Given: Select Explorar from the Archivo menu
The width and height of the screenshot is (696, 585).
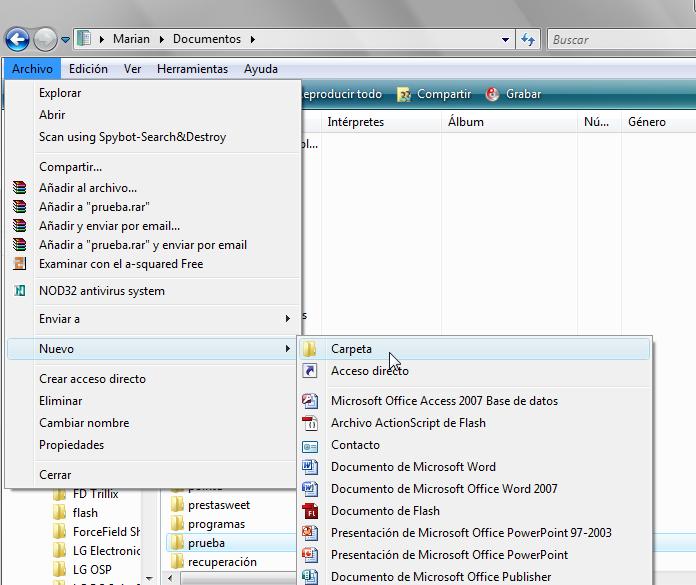Looking at the screenshot, I should pos(60,93).
